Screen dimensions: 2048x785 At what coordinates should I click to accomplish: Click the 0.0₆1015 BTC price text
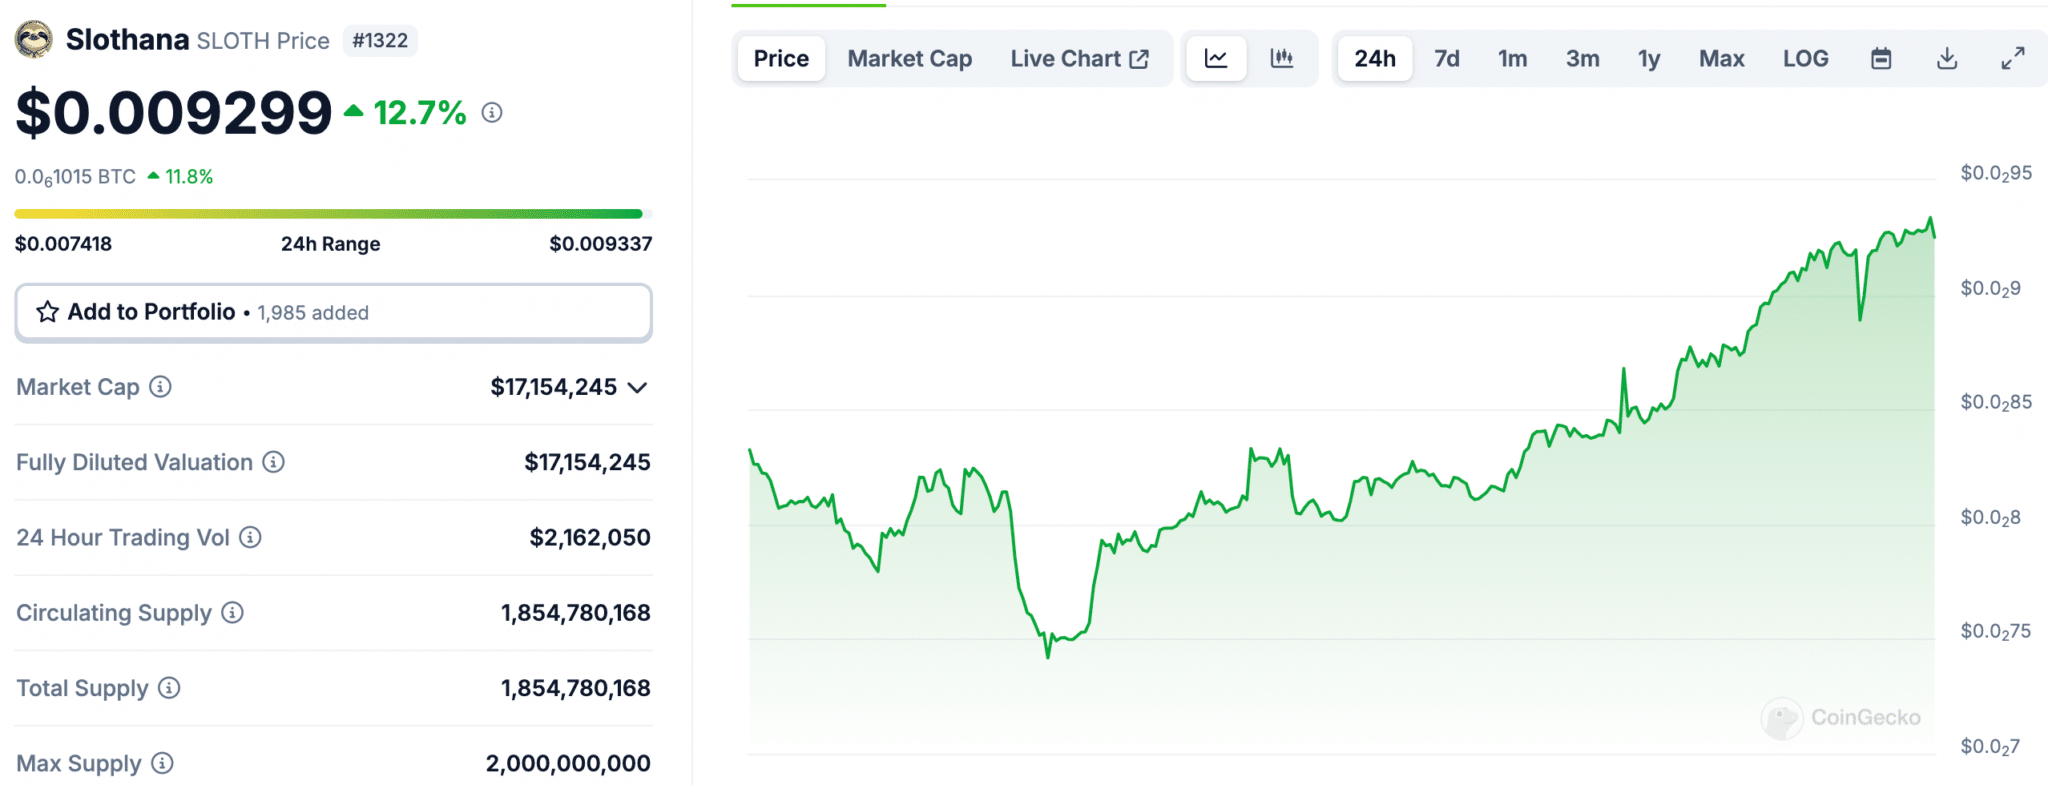point(75,177)
